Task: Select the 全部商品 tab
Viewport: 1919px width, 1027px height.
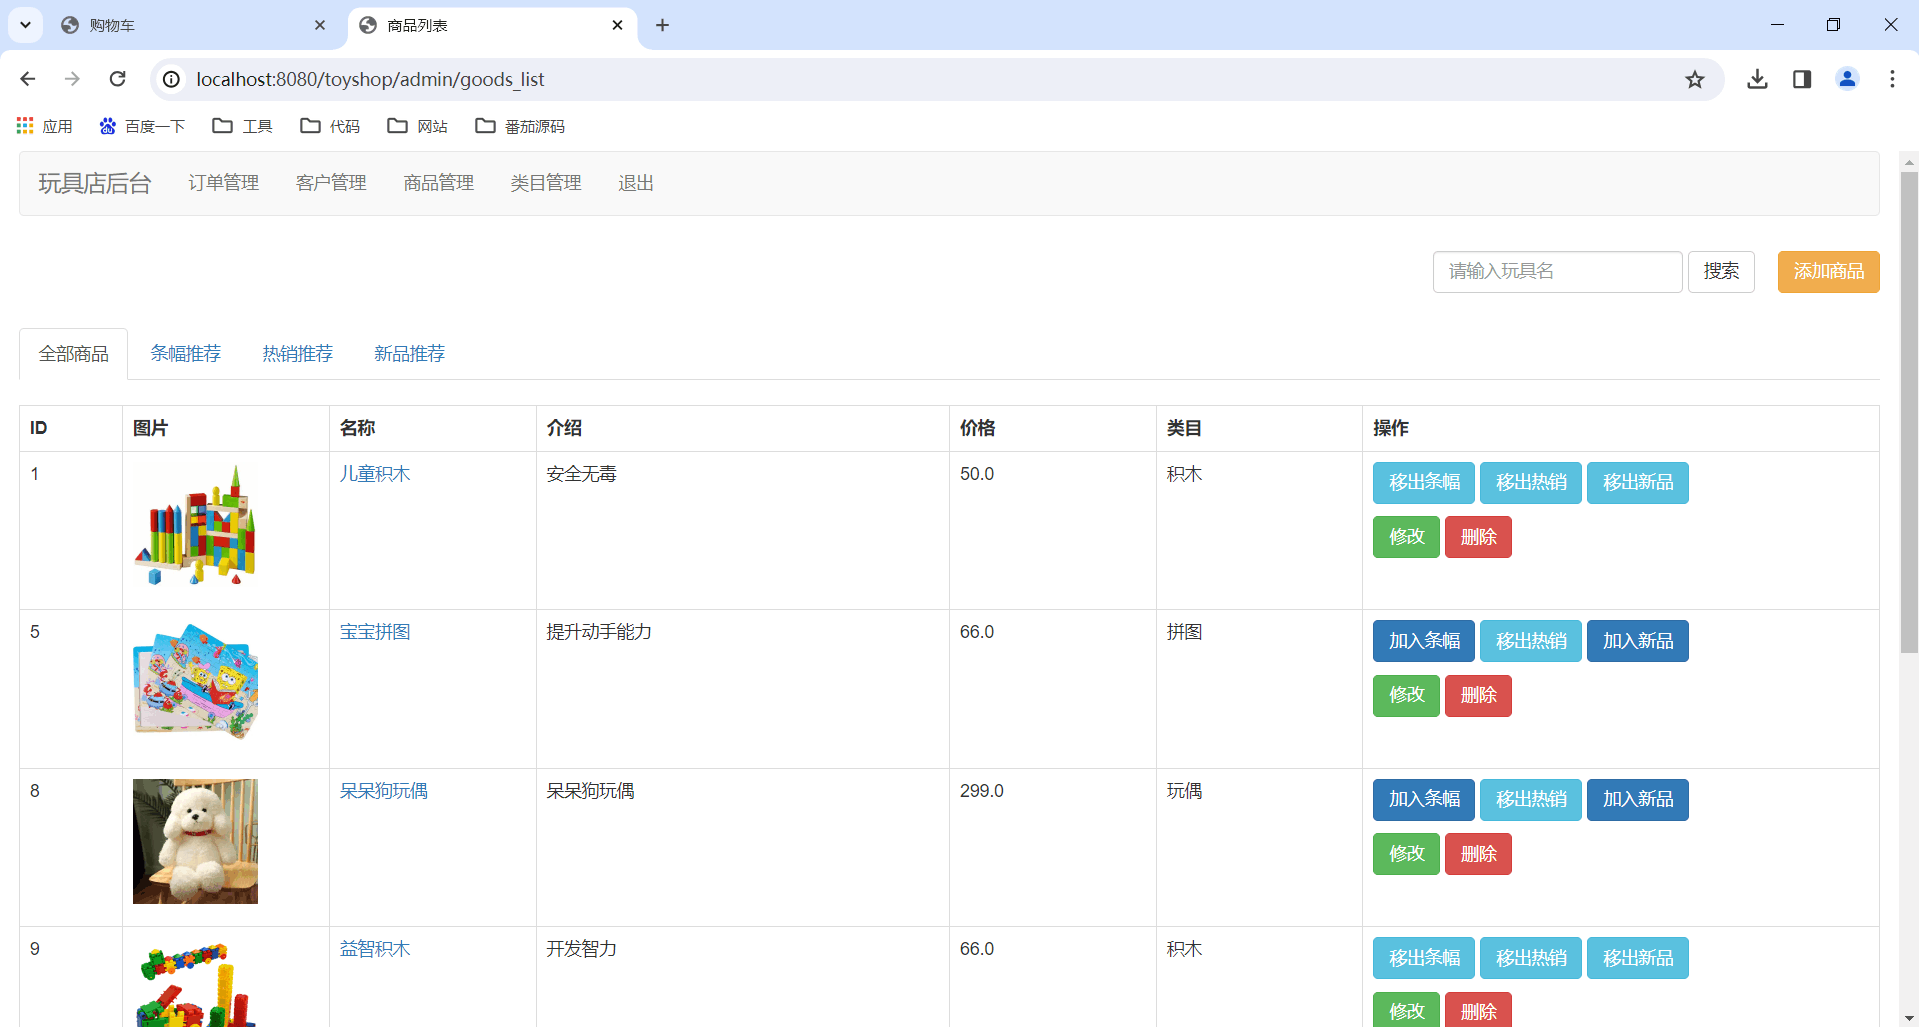Action: click(74, 354)
